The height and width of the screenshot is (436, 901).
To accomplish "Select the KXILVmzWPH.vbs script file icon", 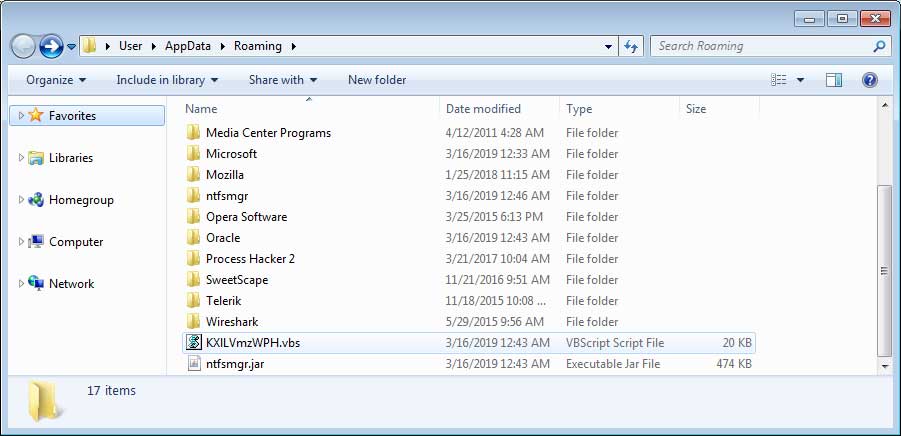I will 193,343.
